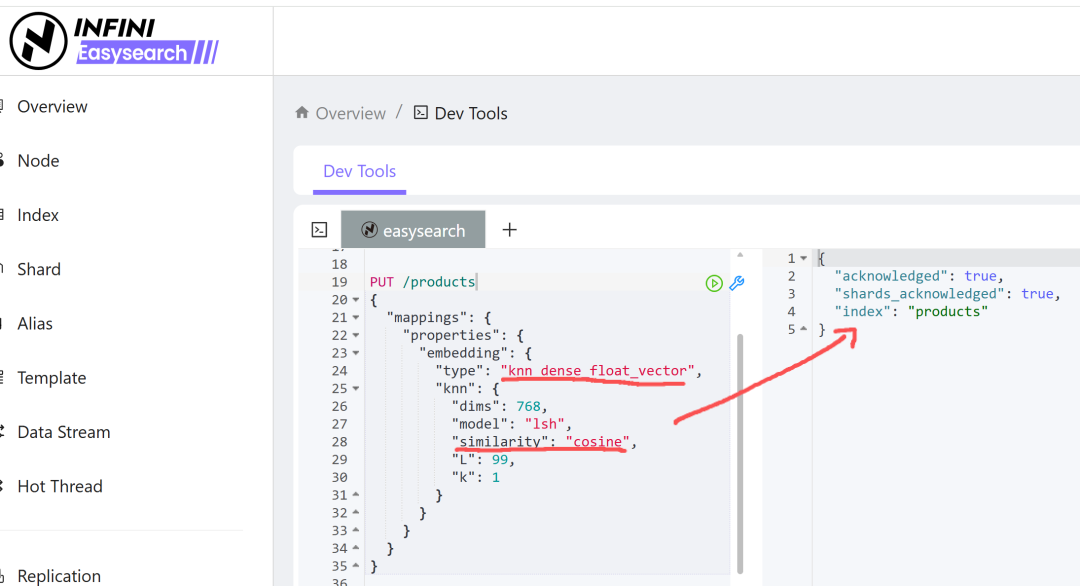The width and height of the screenshot is (1080, 586).
Task: Open Alias in the sidebar
Action: [x=35, y=324]
